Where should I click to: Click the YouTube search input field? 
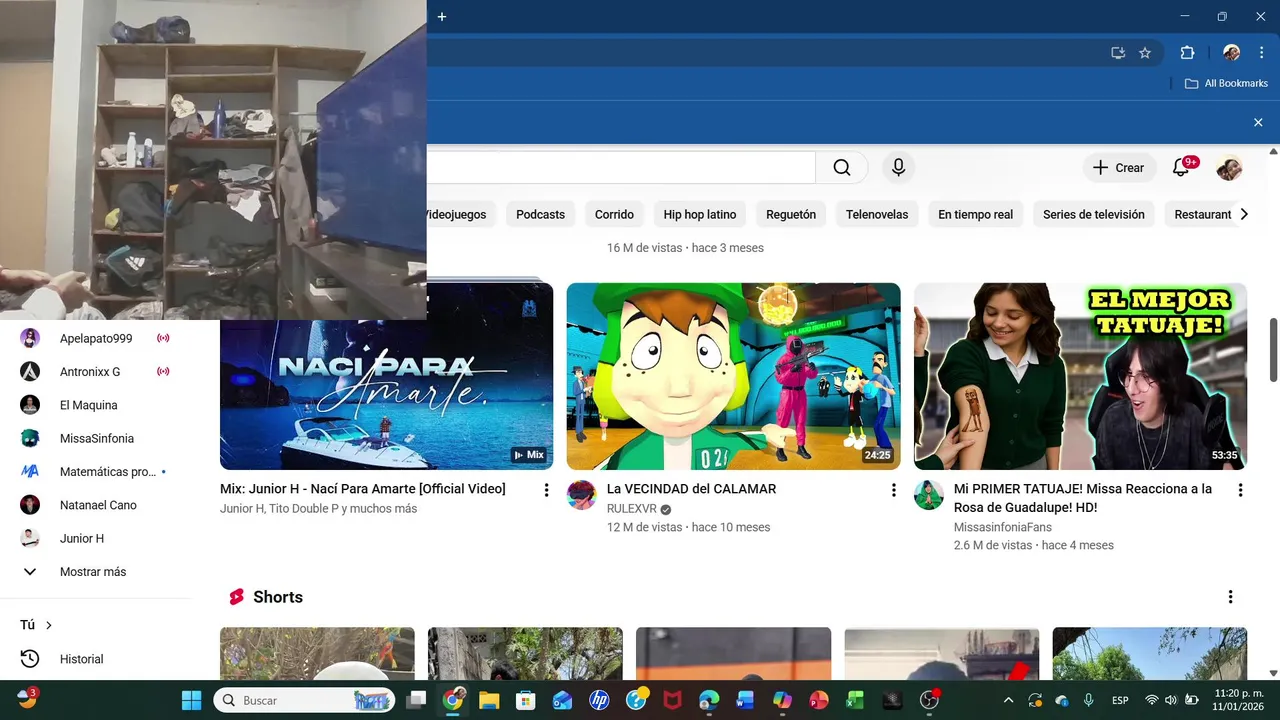pos(621,168)
